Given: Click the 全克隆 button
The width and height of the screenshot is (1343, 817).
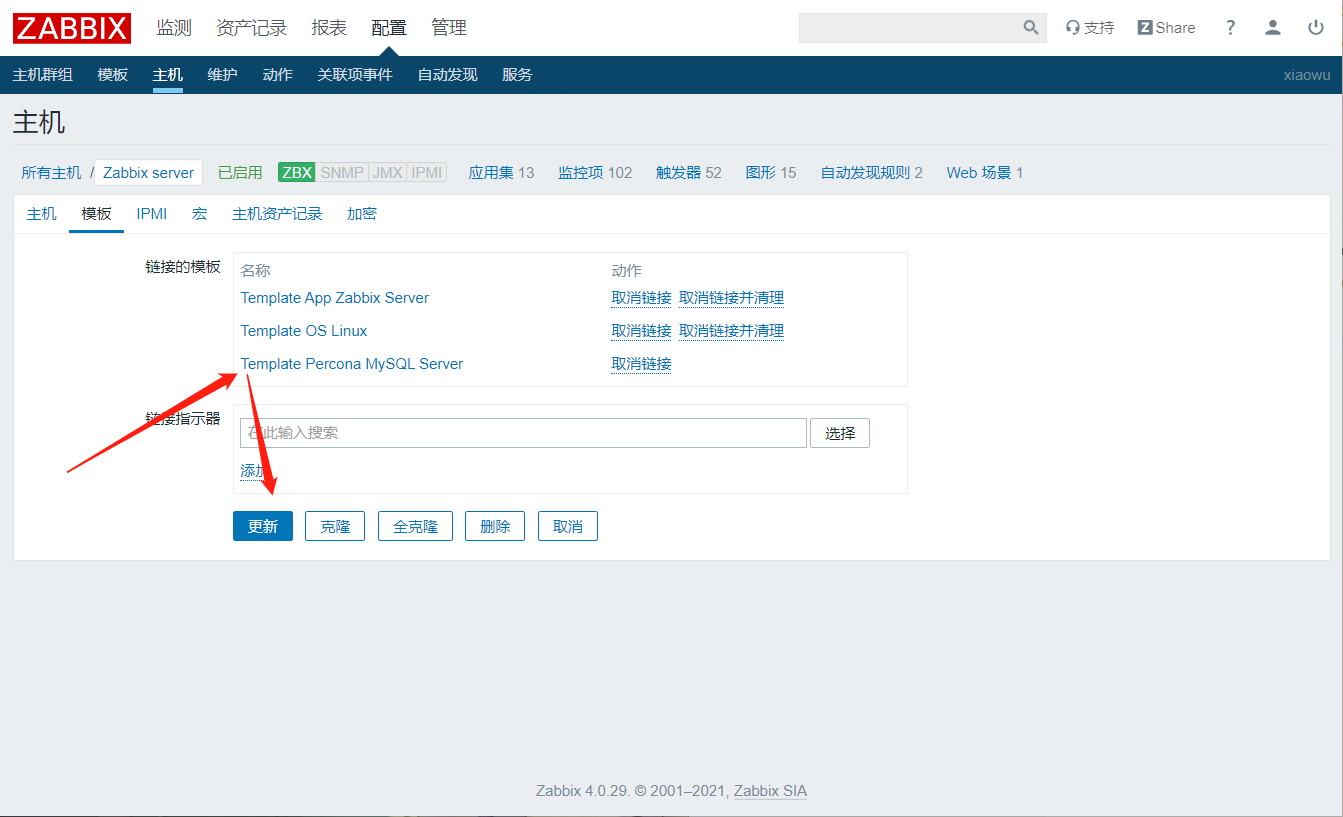Looking at the screenshot, I should pos(415,526).
